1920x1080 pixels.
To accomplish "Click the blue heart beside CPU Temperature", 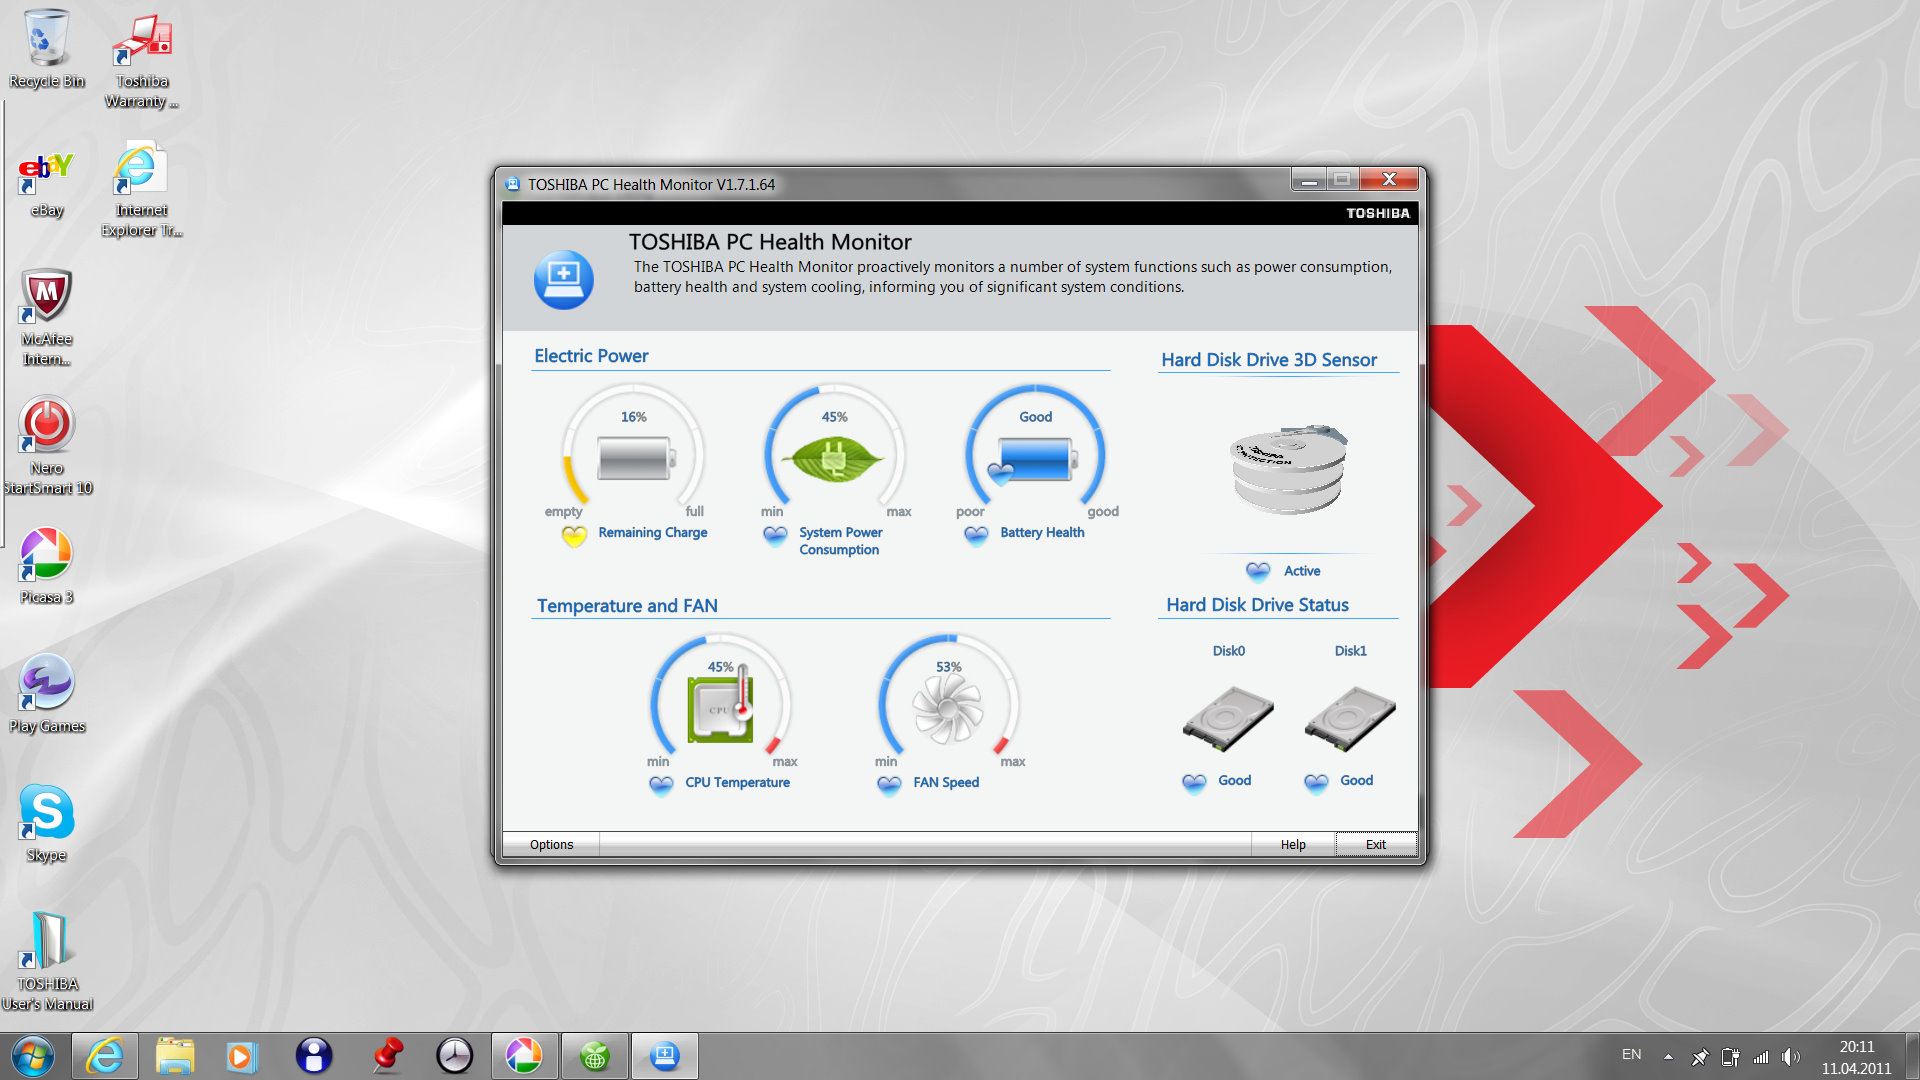I will (x=661, y=786).
